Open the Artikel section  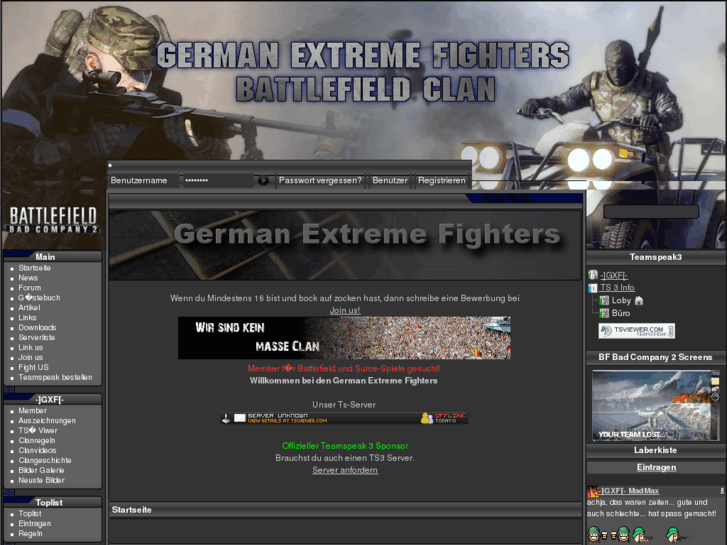(x=29, y=308)
